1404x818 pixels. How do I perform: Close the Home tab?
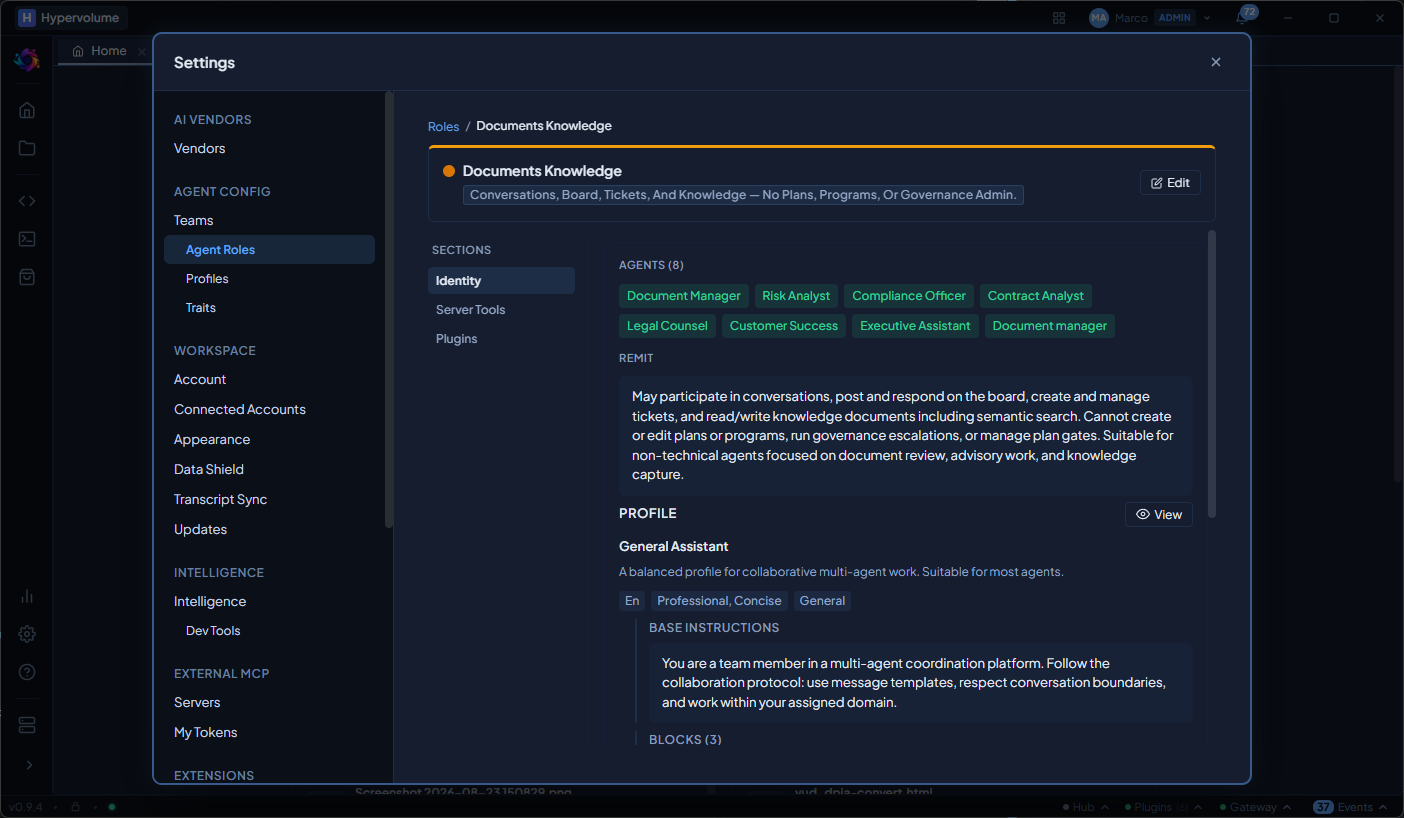click(142, 51)
